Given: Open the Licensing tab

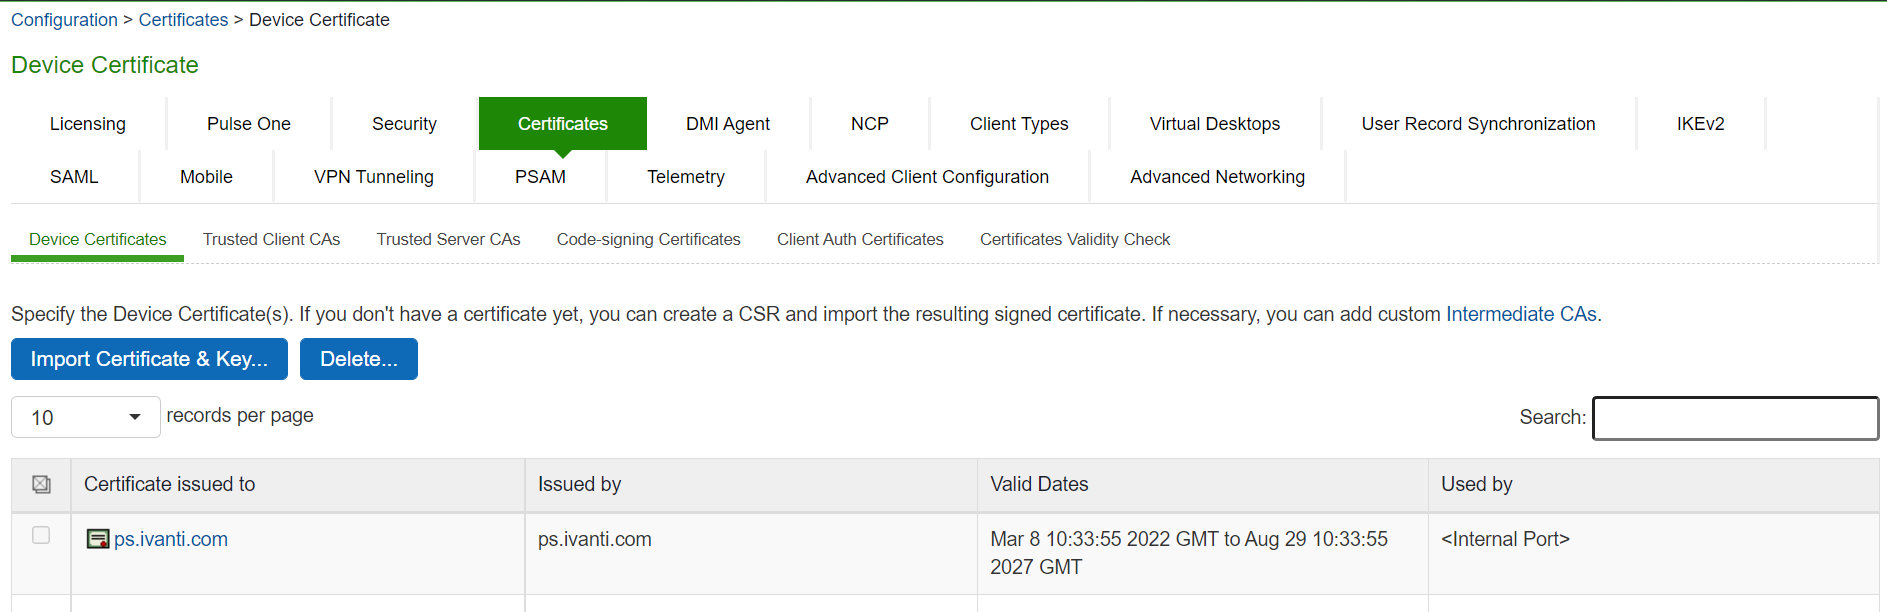Looking at the screenshot, I should tap(88, 124).
